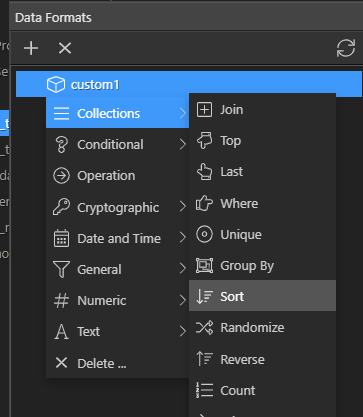Click the Where pointing hand icon
The image size is (363, 417).
(204, 203)
